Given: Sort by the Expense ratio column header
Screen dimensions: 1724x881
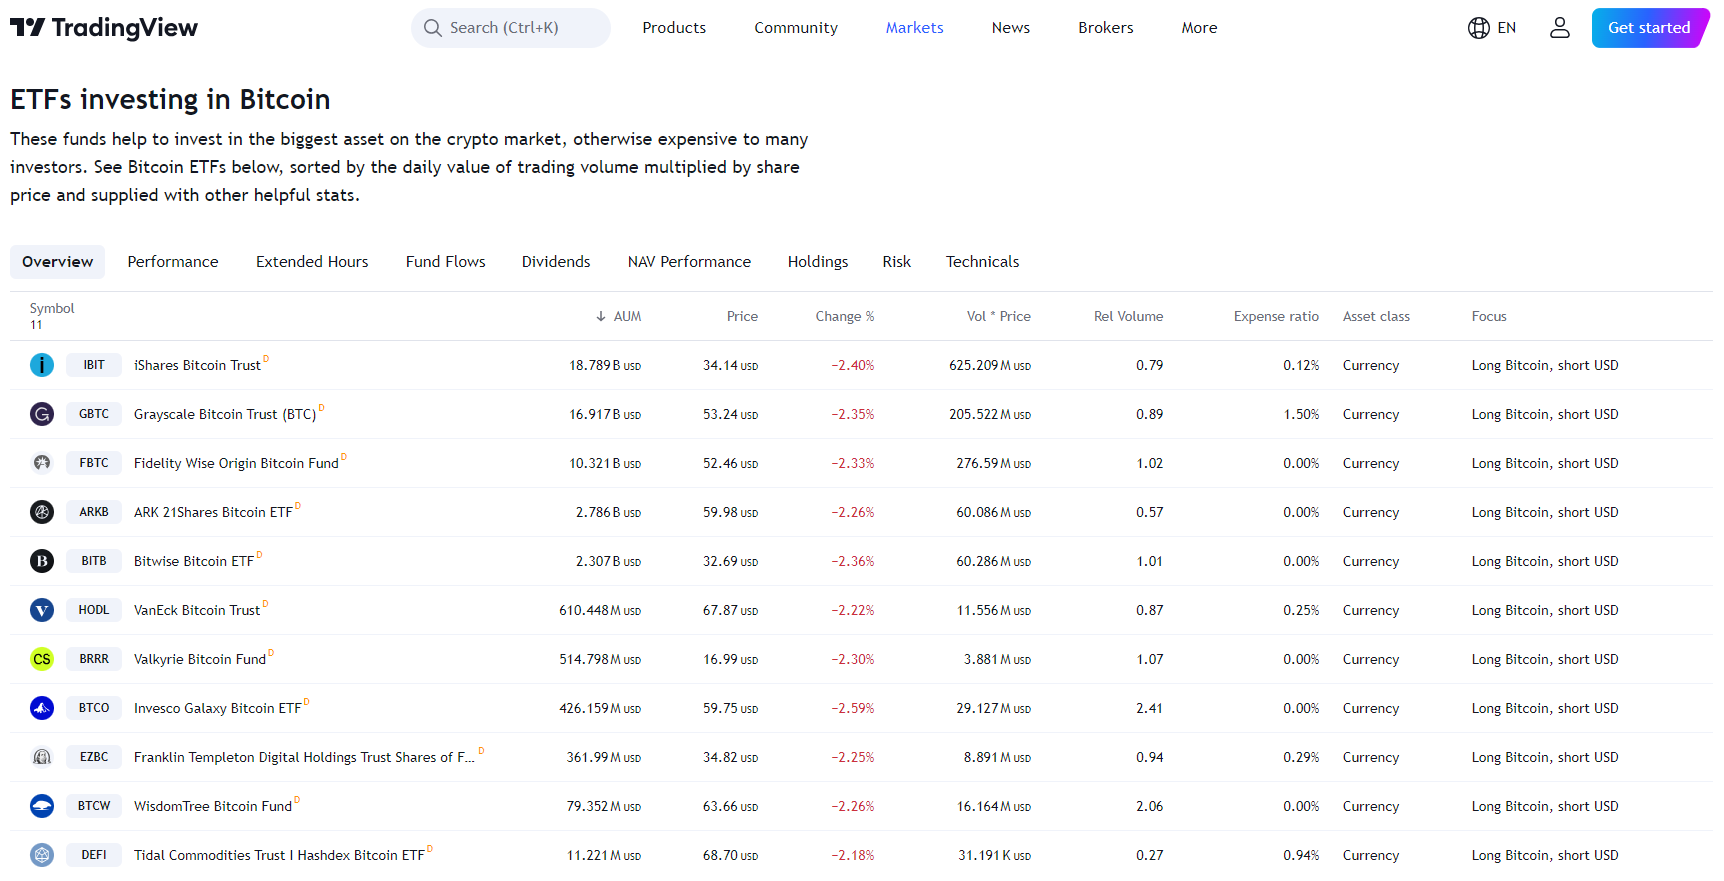Looking at the screenshot, I should pyautogui.click(x=1276, y=316).
